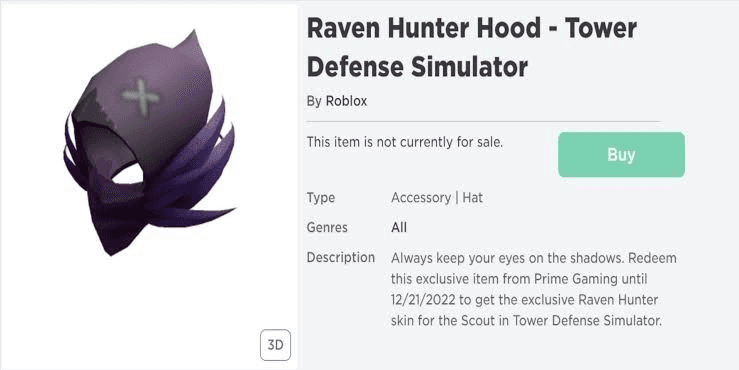Screen dimensions: 739x370
Task: Click the Hat word in Type
Action: pyautogui.click(x=473, y=197)
